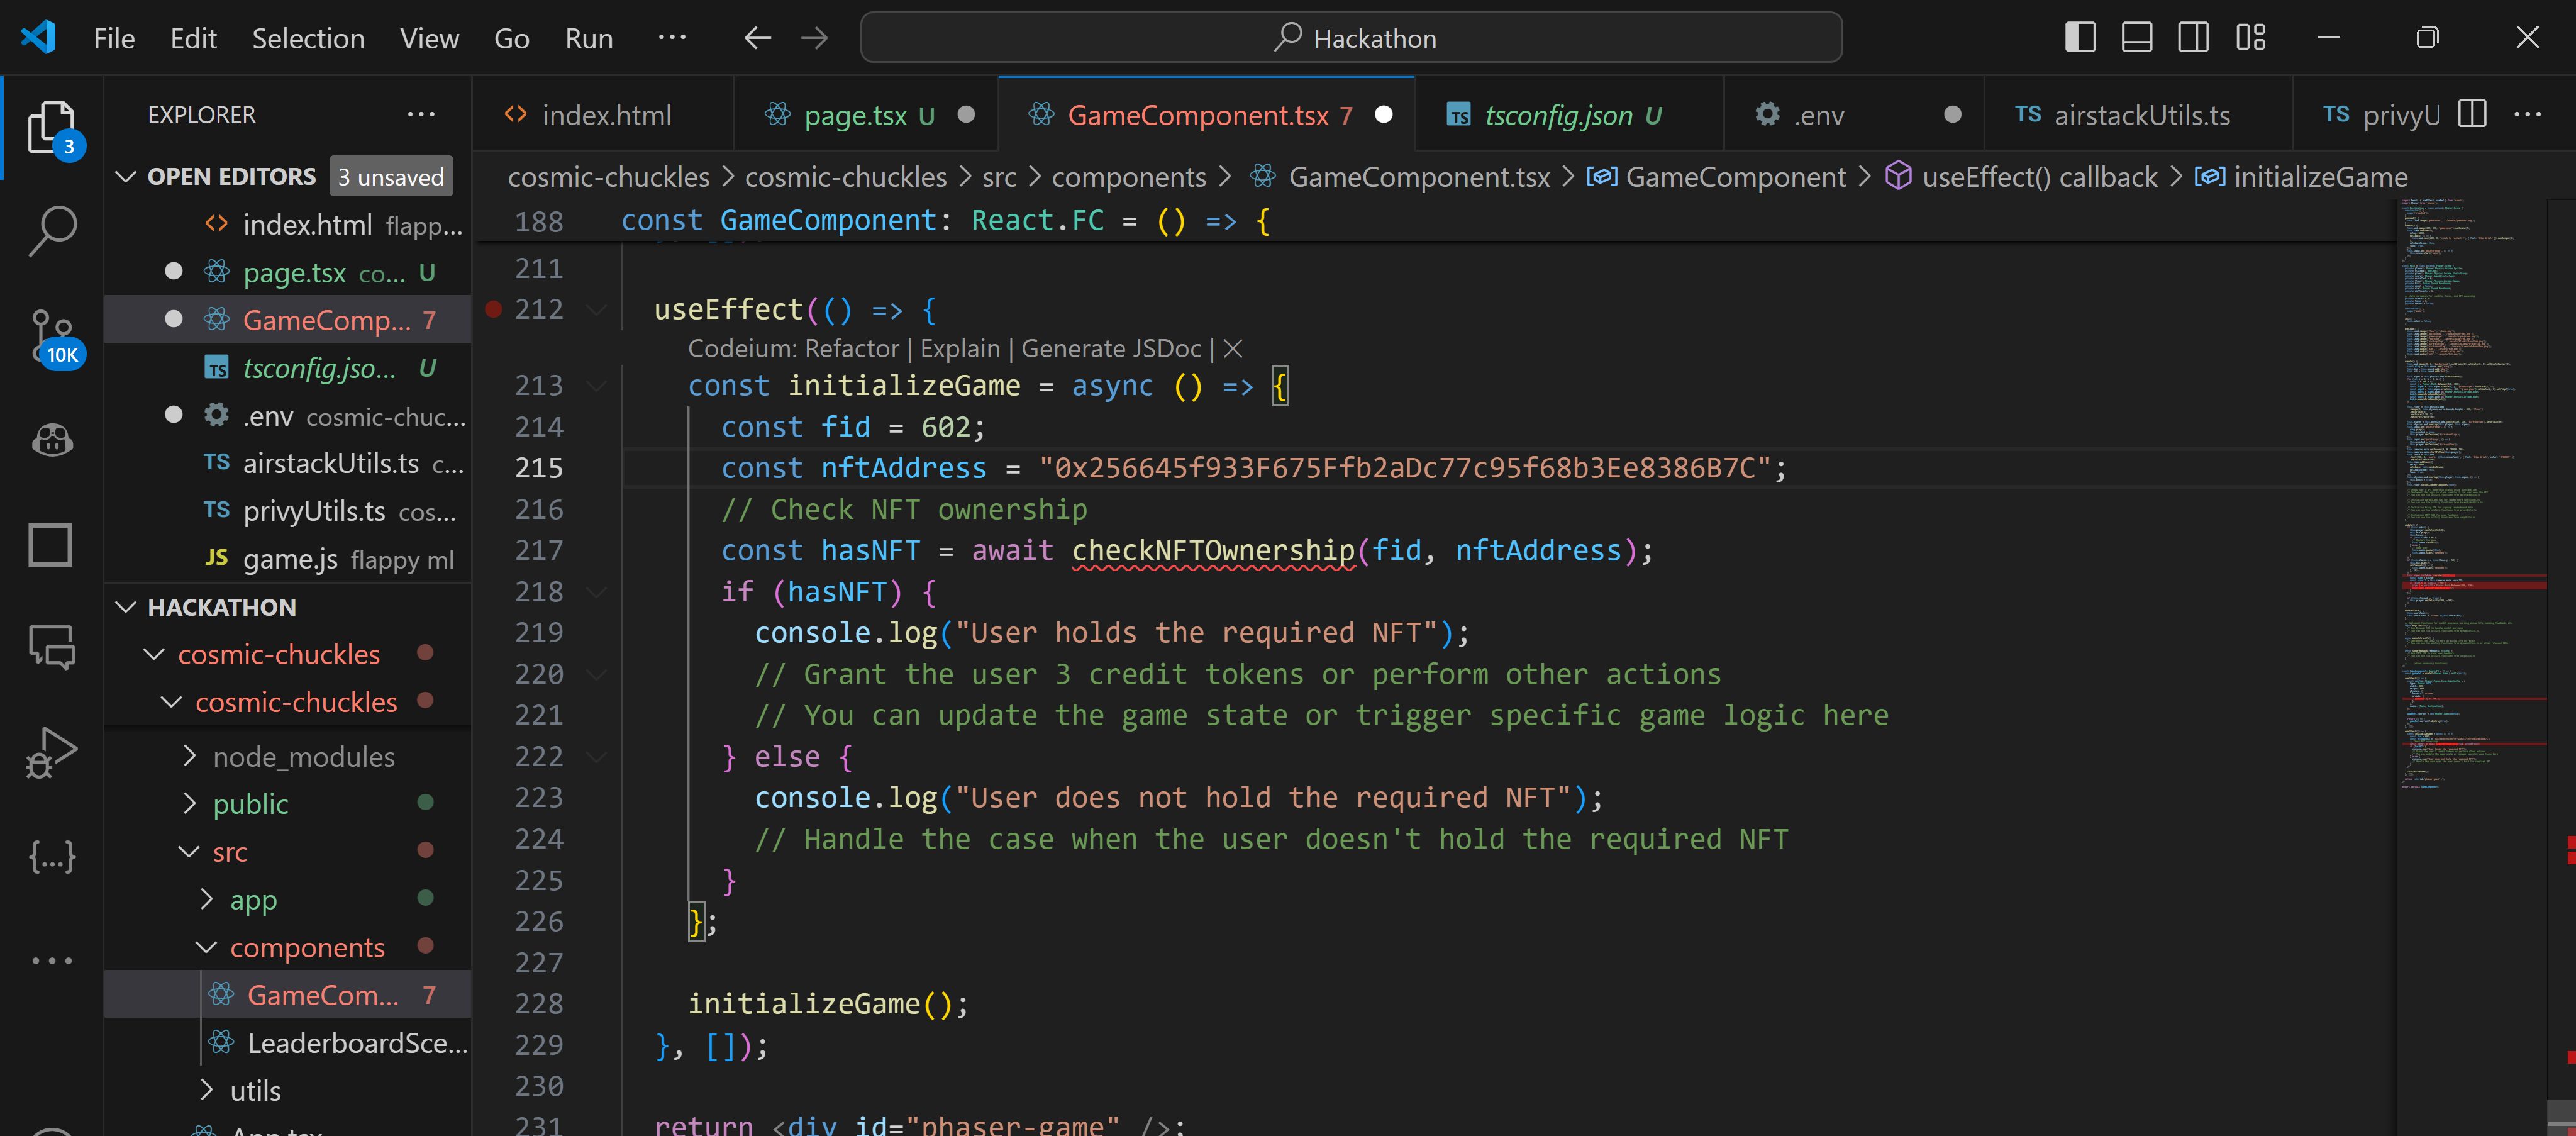This screenshot has width=2576, height=1136.
Task: Open the Explorer view in activity bar
Action: pyautogui.click(x=52, y=129)
